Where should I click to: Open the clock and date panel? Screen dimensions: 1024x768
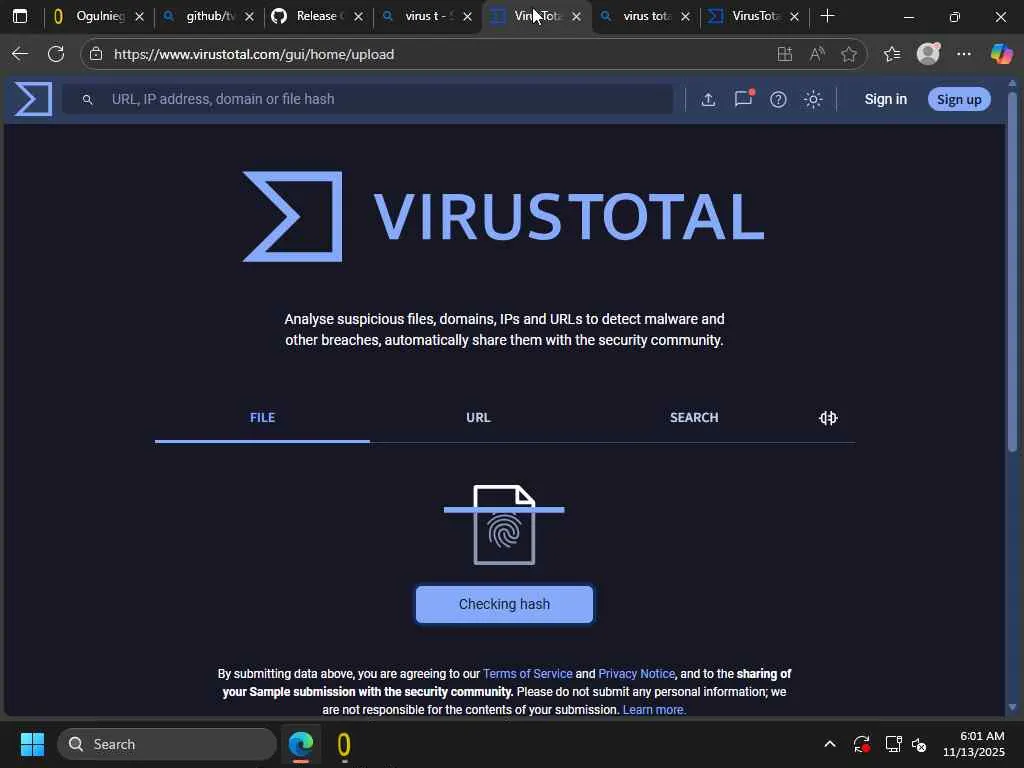[974, 744]
